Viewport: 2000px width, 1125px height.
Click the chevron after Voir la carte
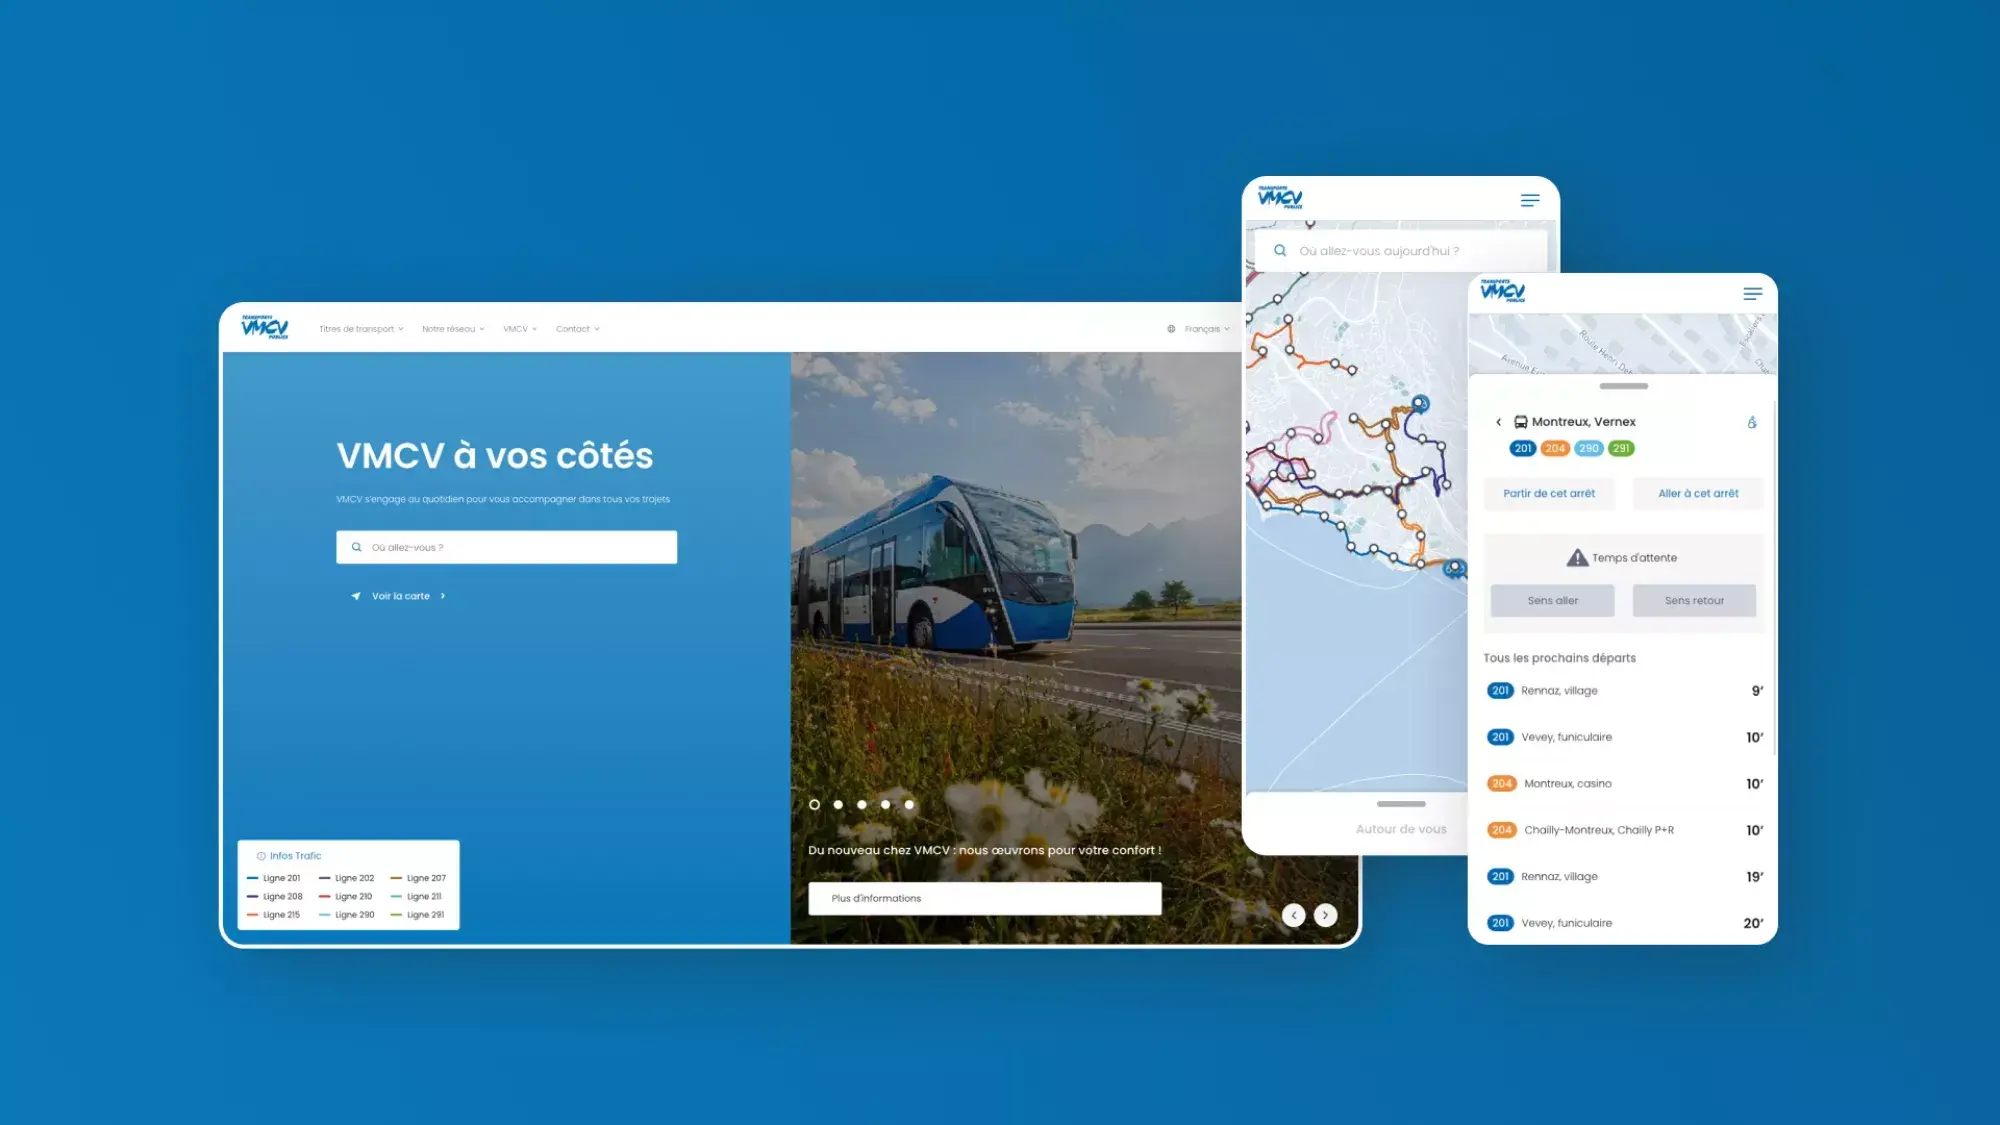tap(443, 596)
